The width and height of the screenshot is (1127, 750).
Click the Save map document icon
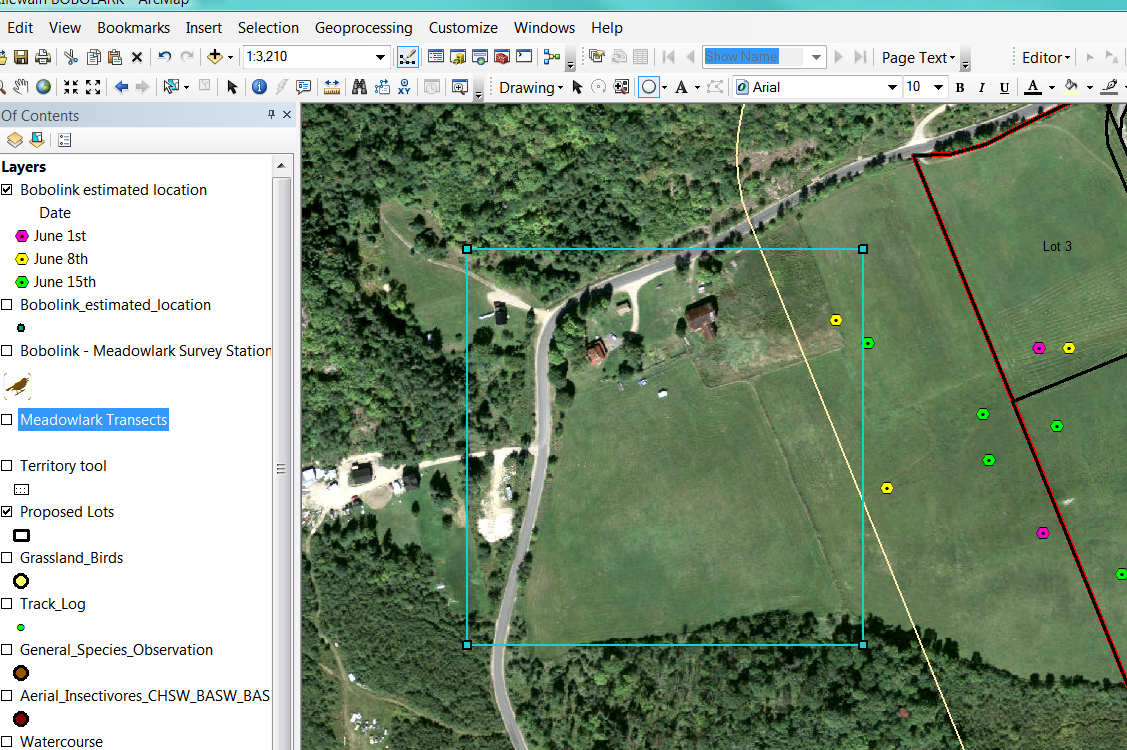[21, 57]
